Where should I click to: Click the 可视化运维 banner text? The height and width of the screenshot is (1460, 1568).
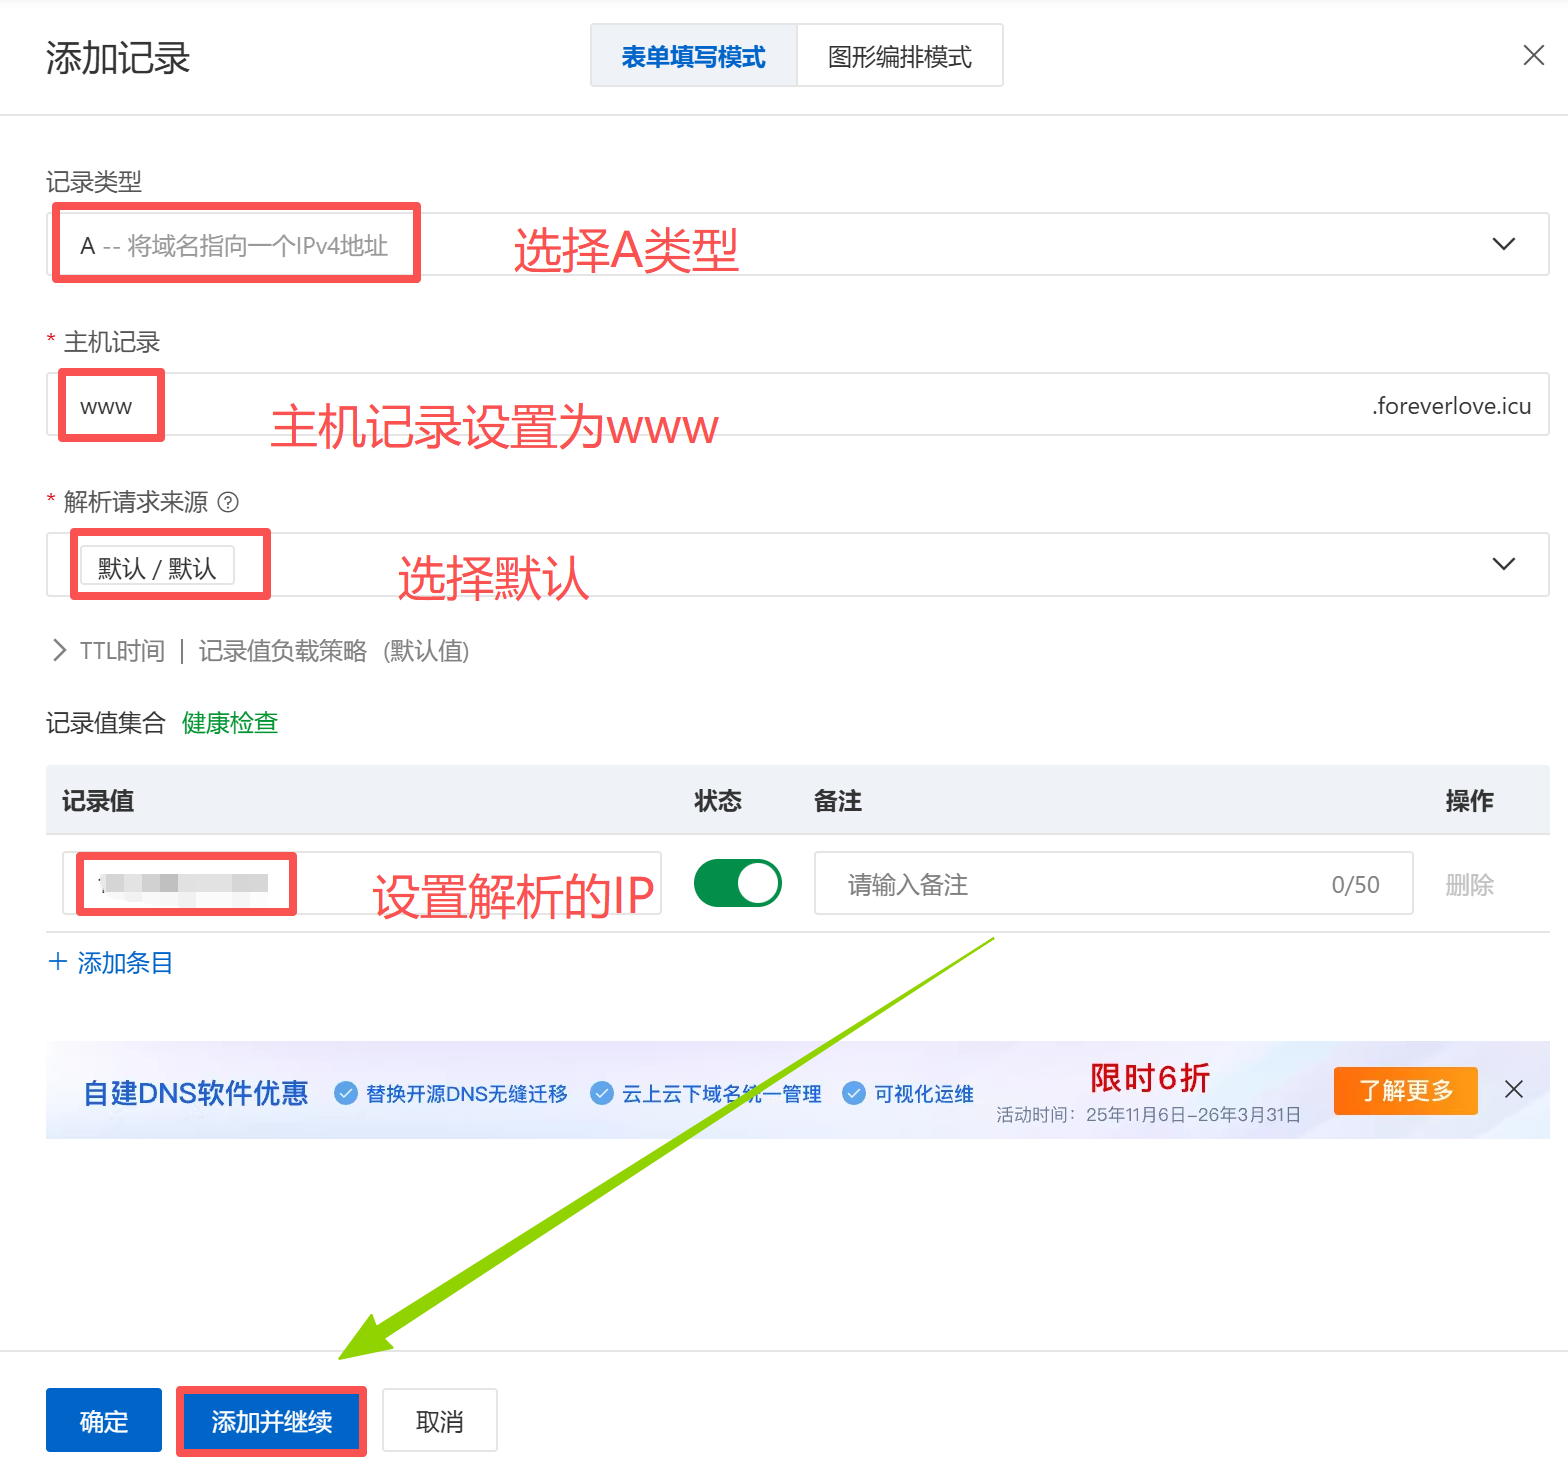924,1094
